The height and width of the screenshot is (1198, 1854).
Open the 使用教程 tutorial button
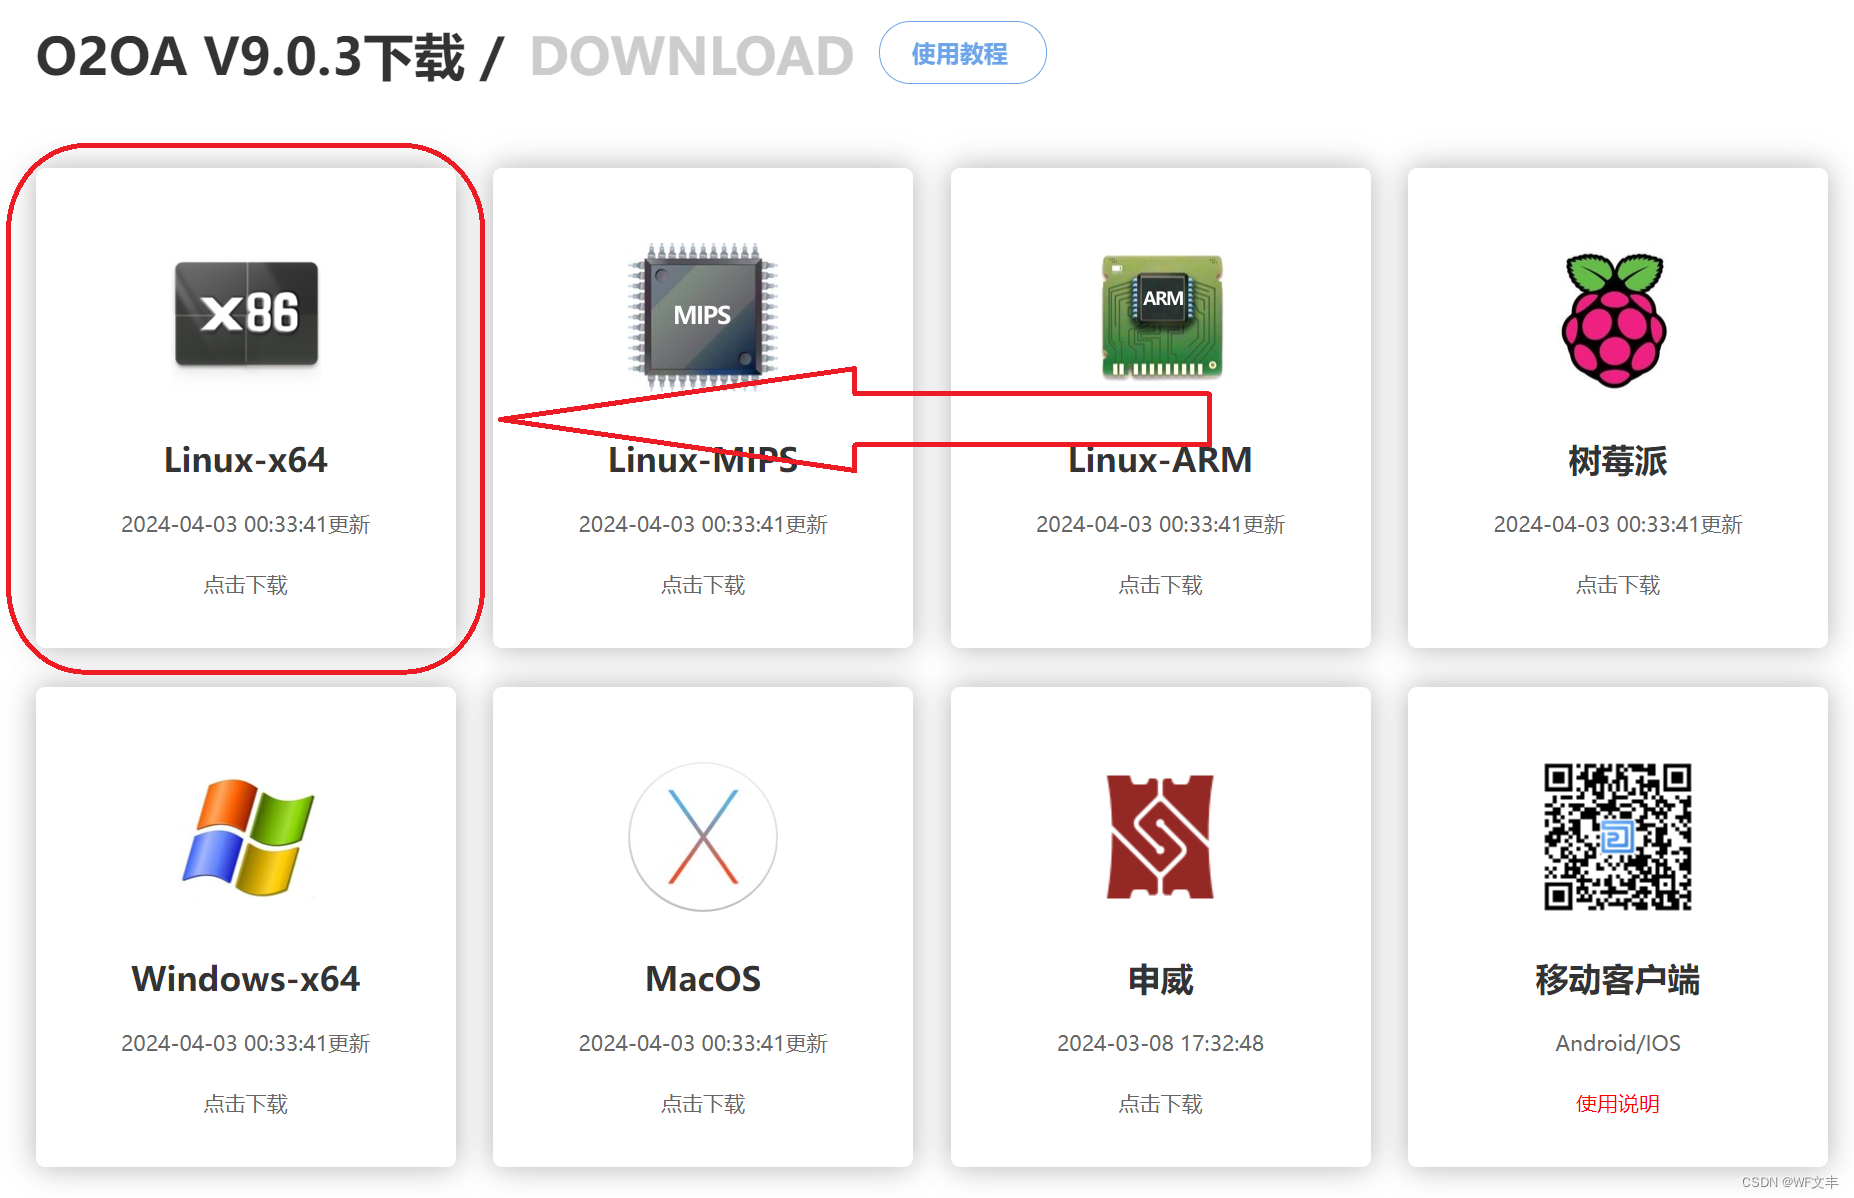click(961, 54)
